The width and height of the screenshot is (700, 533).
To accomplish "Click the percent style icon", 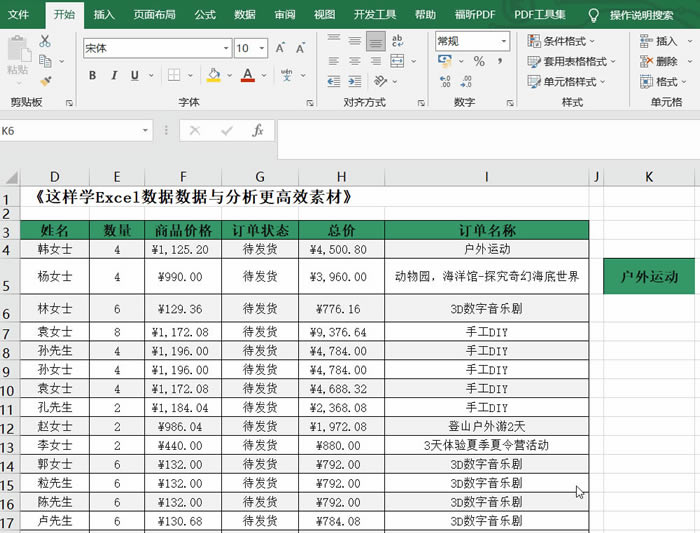I will point(479,62).
